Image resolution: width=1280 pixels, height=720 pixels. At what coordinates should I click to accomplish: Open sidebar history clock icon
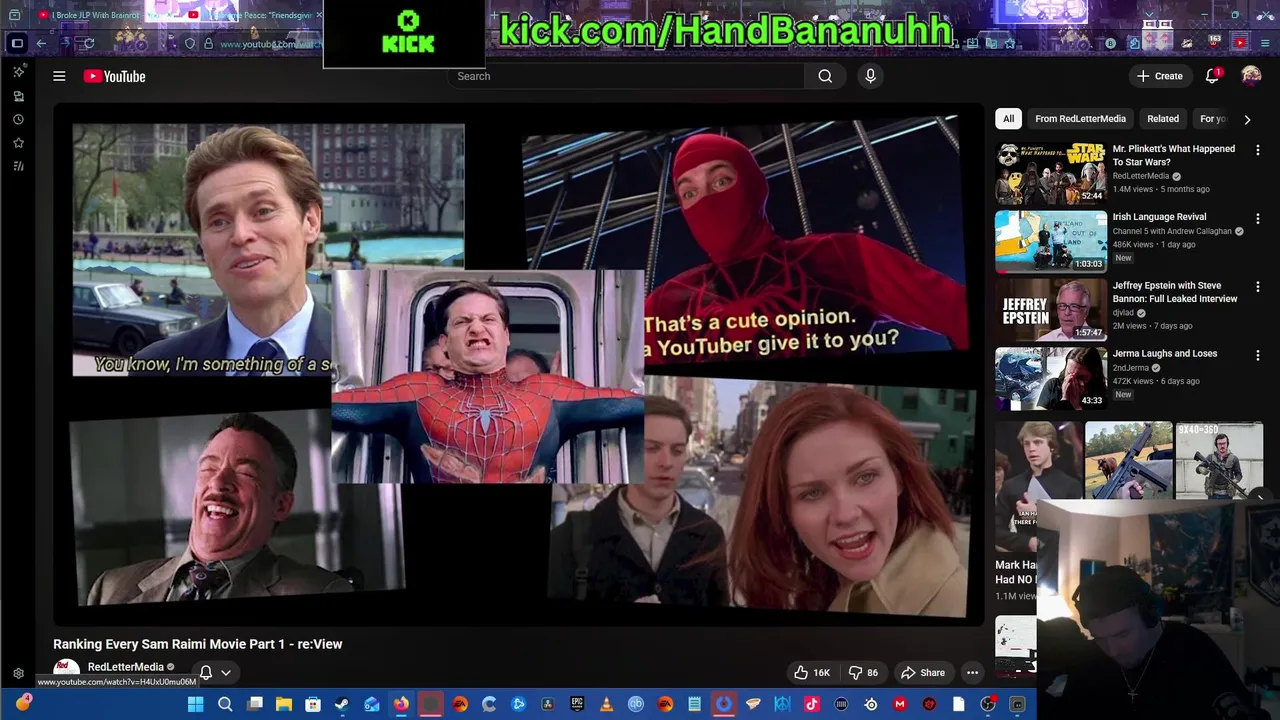point(18,119)
